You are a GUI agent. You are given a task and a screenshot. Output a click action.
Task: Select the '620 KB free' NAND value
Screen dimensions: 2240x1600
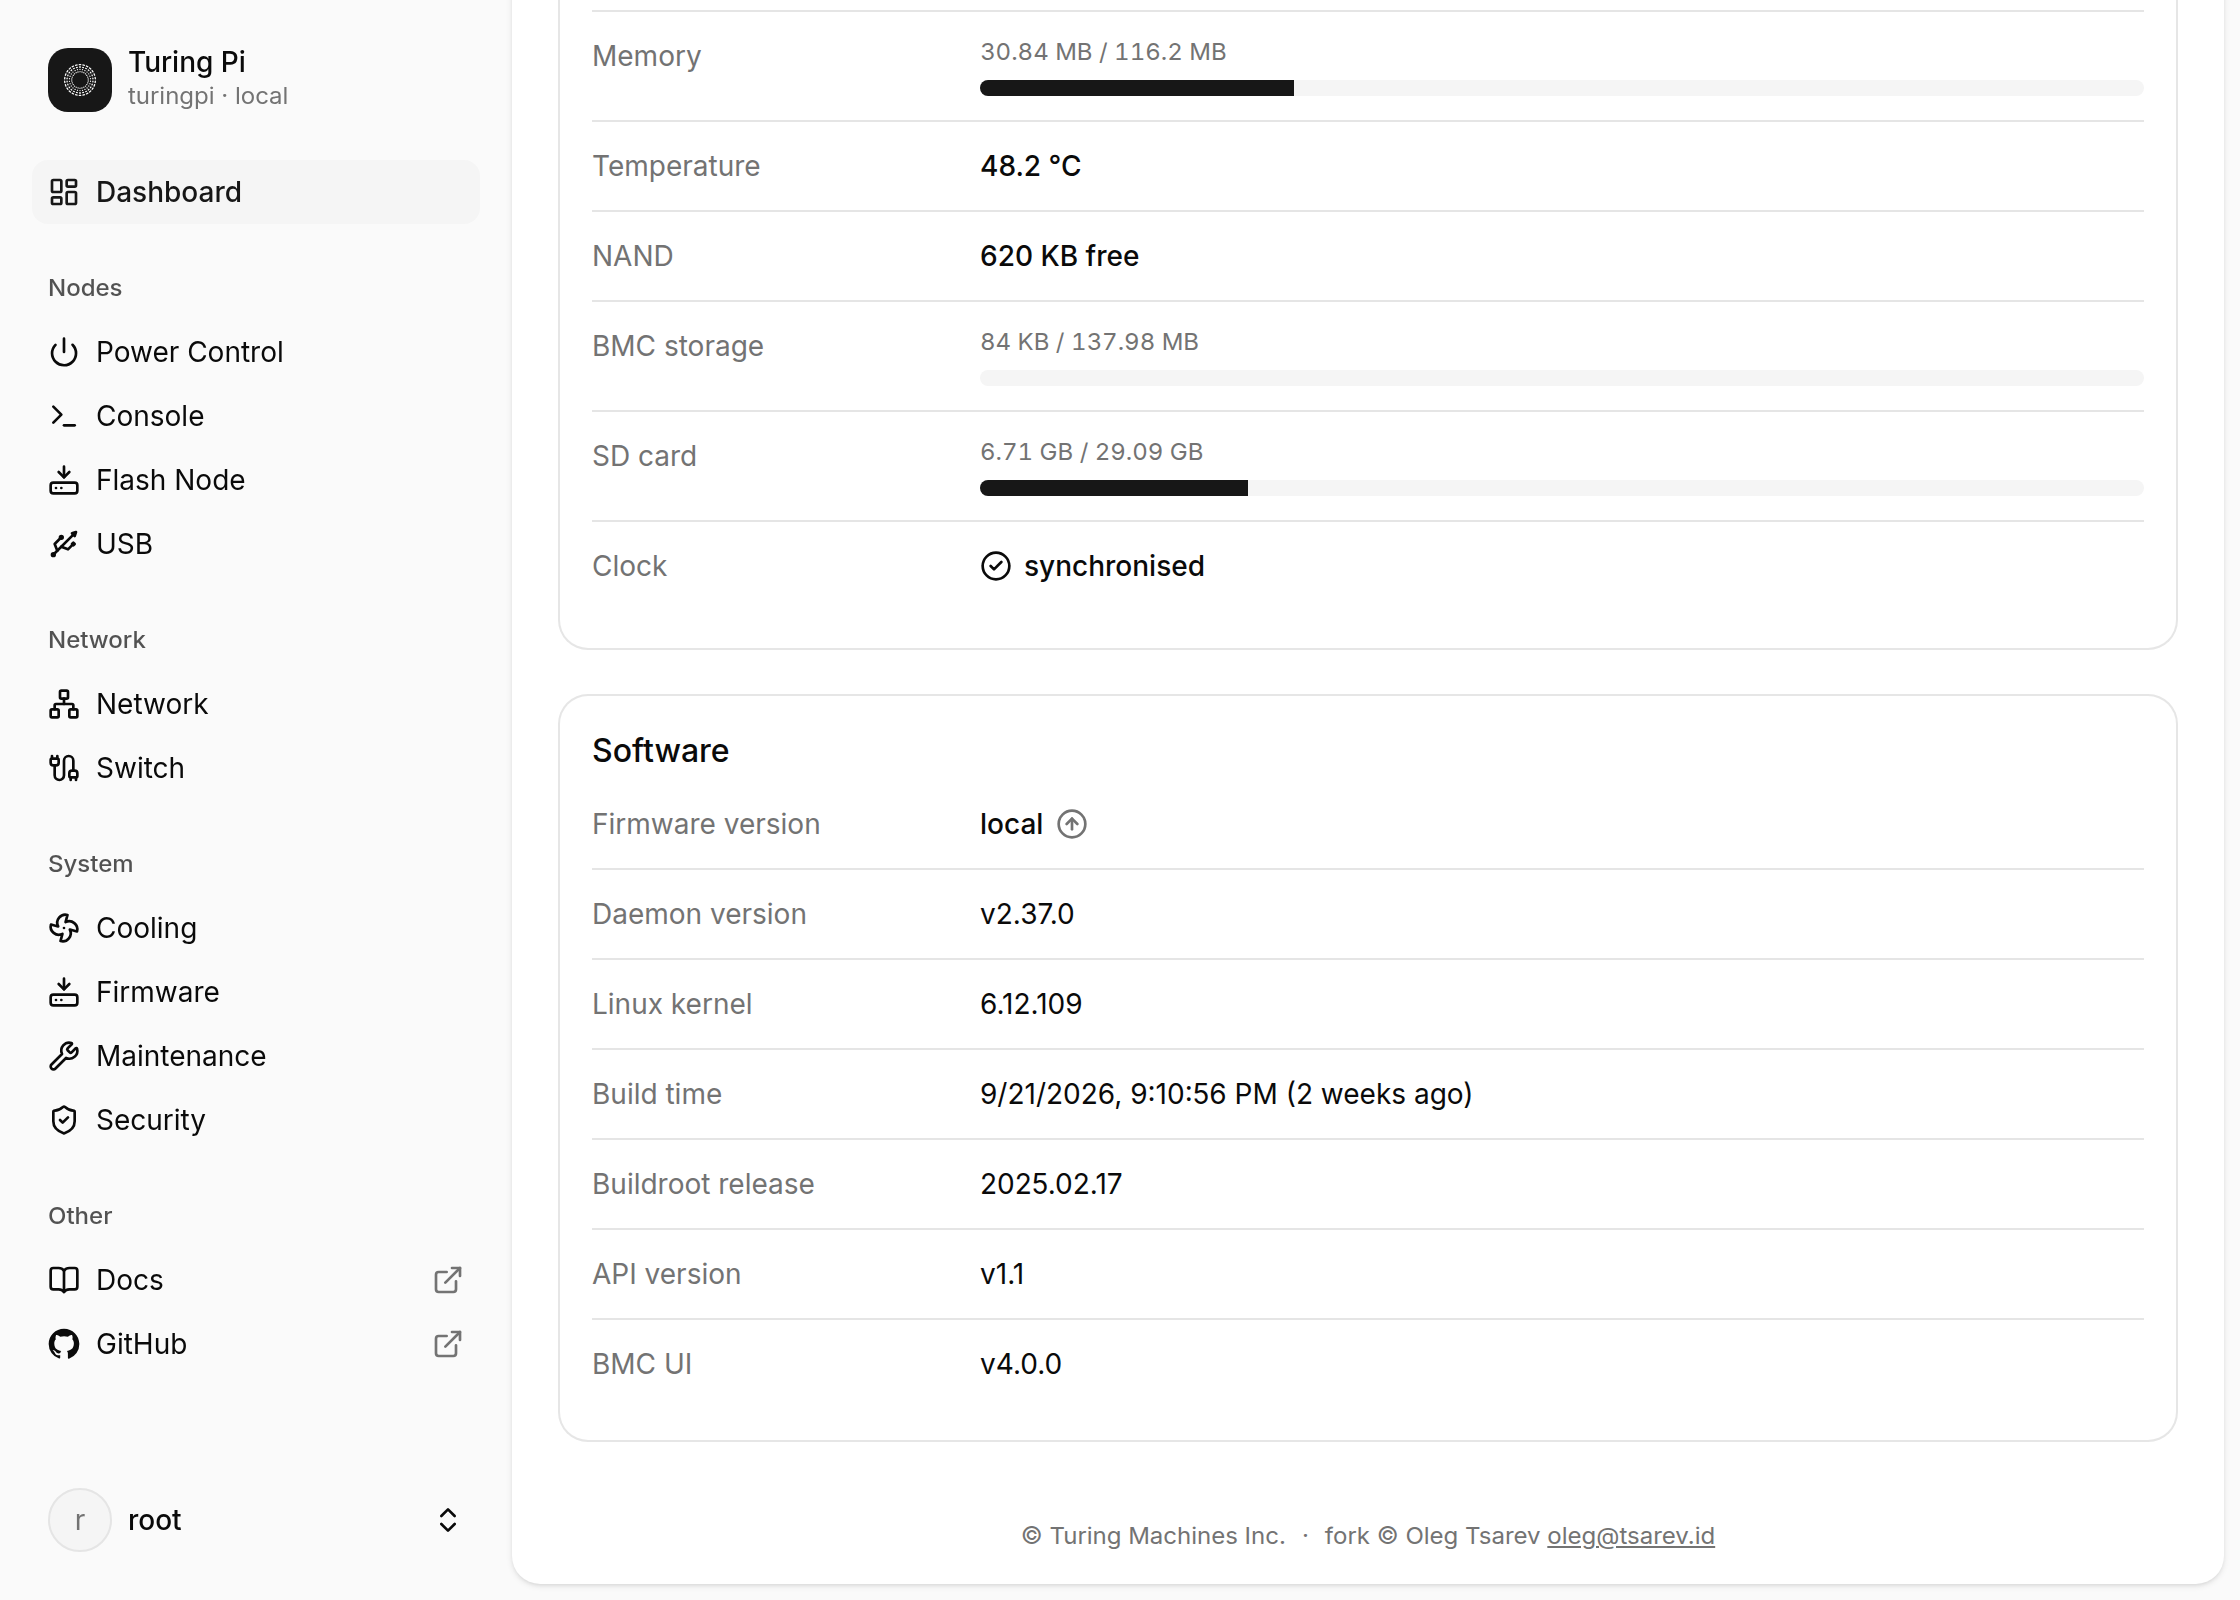coord(1060,256)
